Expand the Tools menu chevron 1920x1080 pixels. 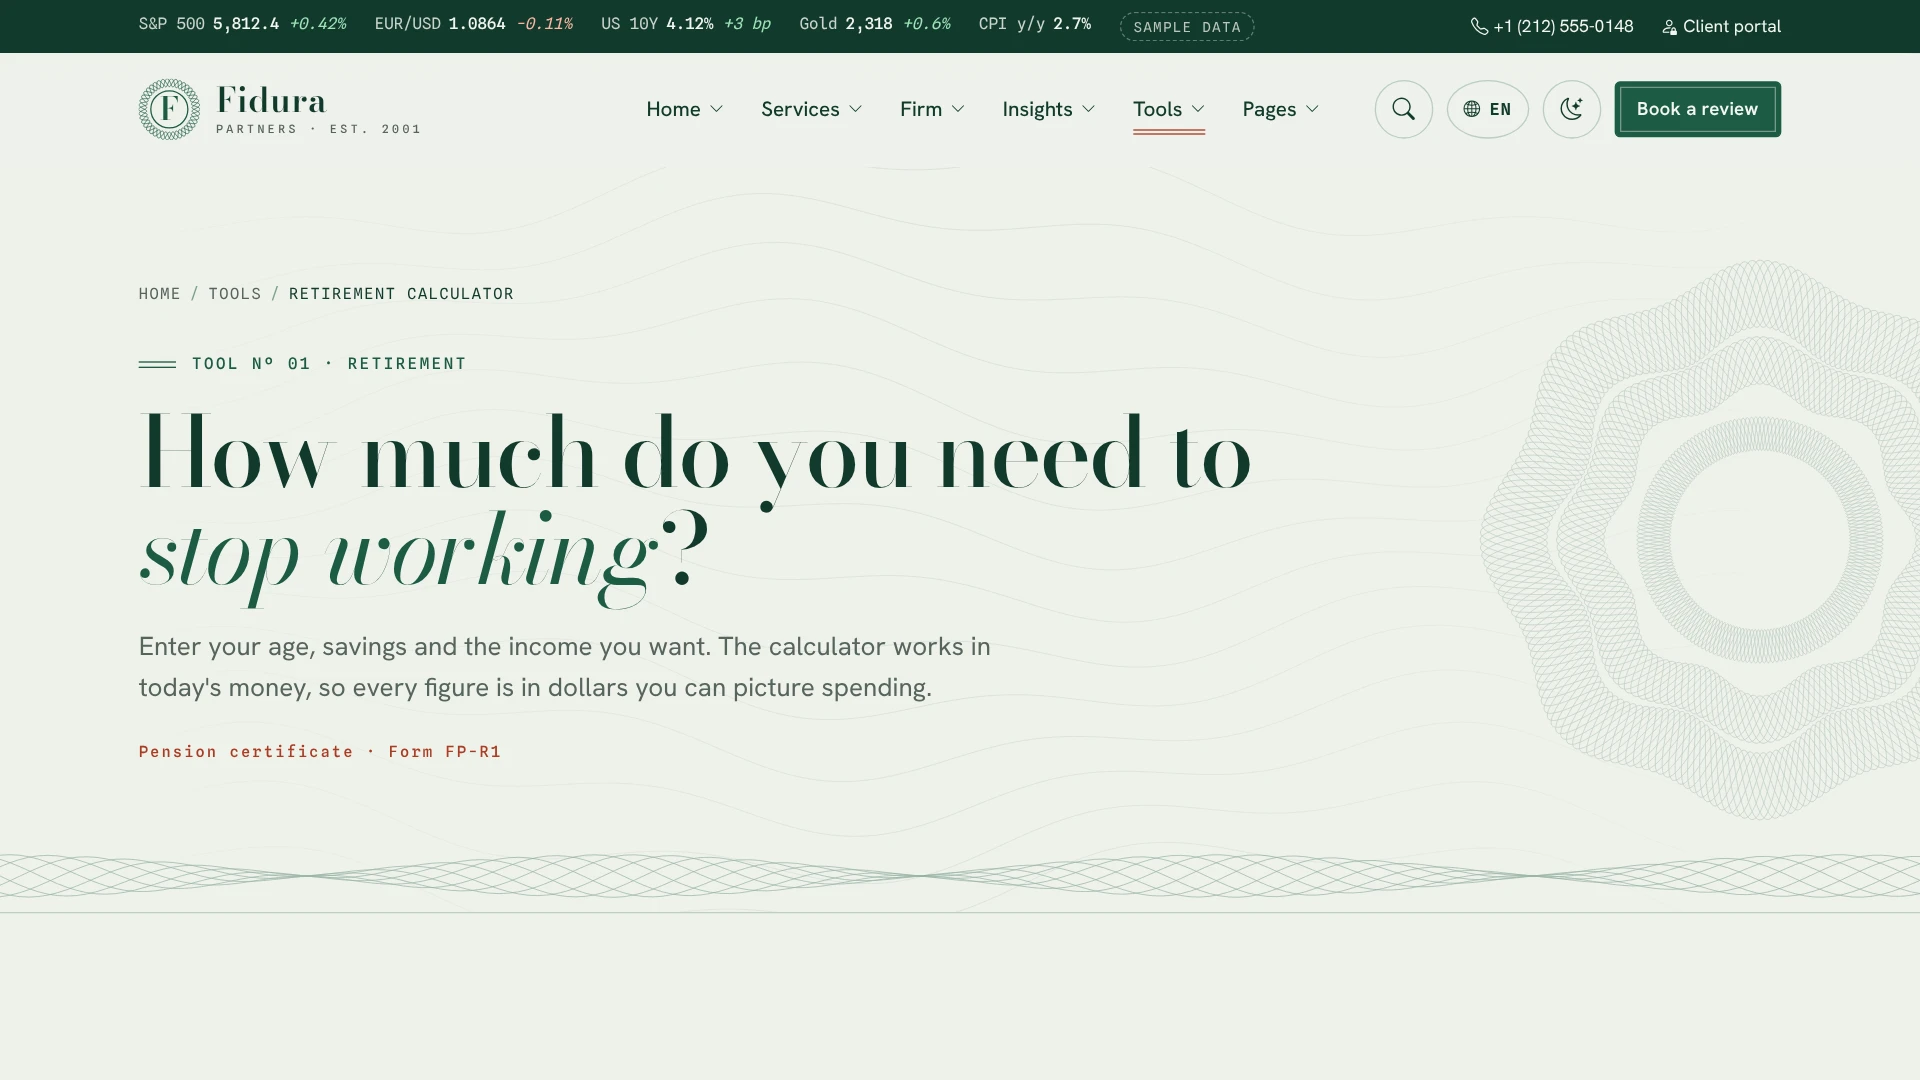(1198, 109)
